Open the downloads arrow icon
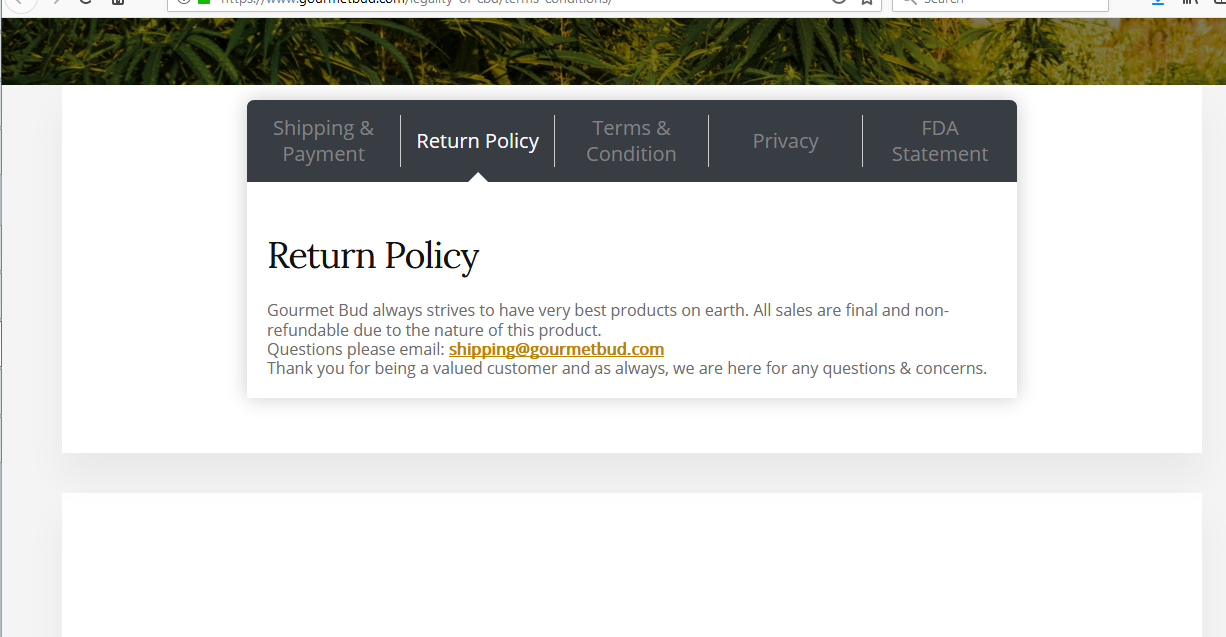This screenshot has width=1226, height=637. point(1158,2)
